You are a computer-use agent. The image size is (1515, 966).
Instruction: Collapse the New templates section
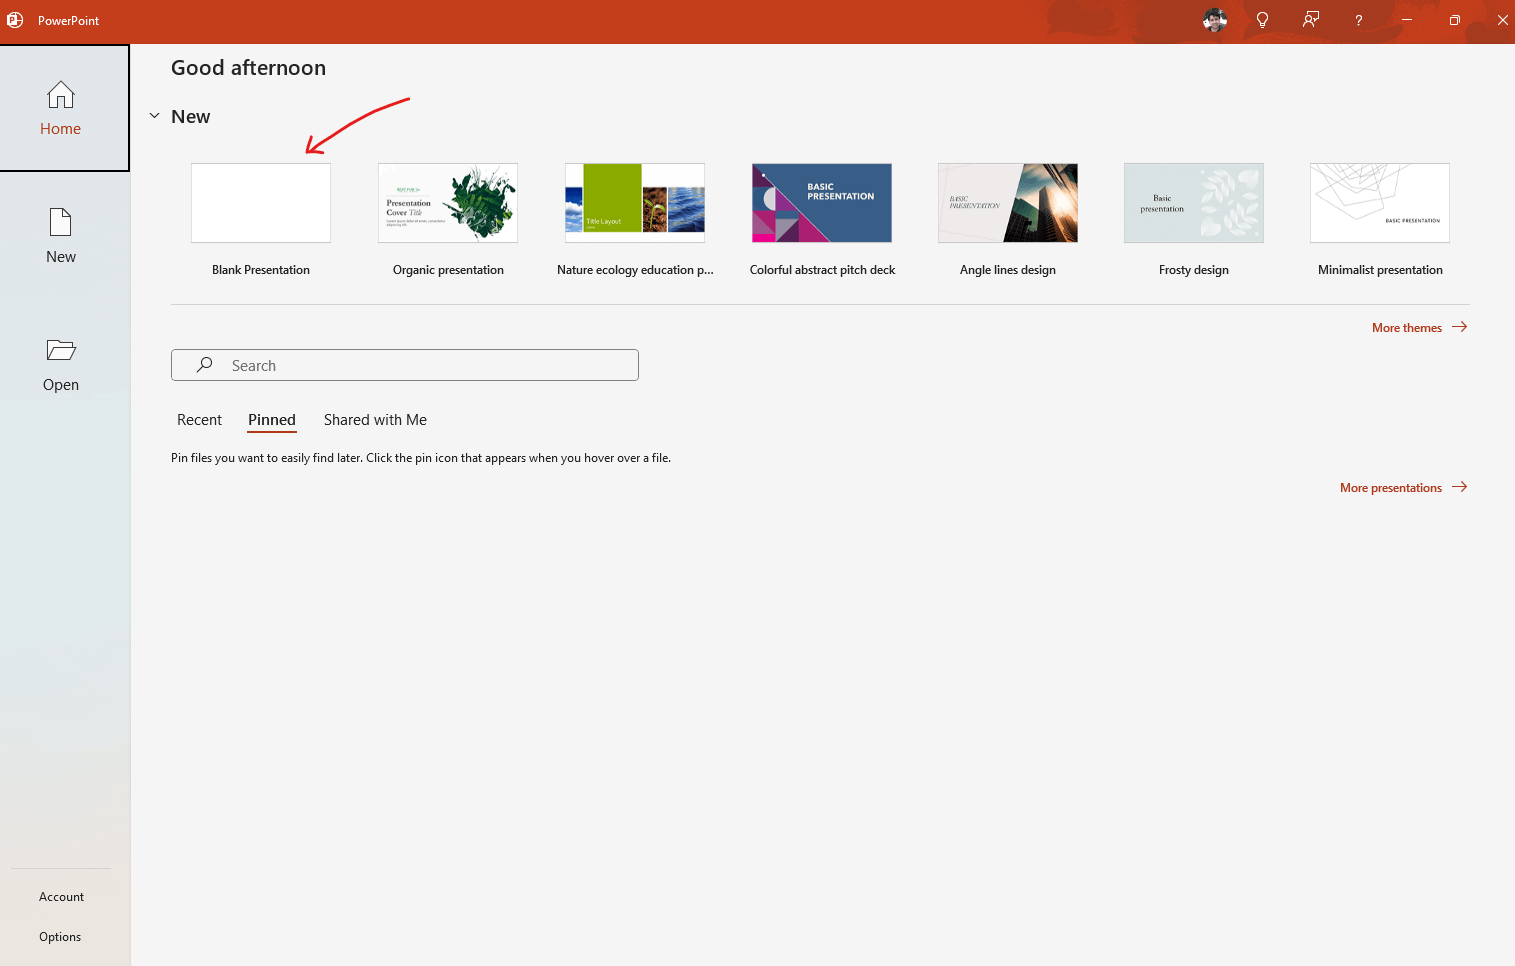coord(154,116)
